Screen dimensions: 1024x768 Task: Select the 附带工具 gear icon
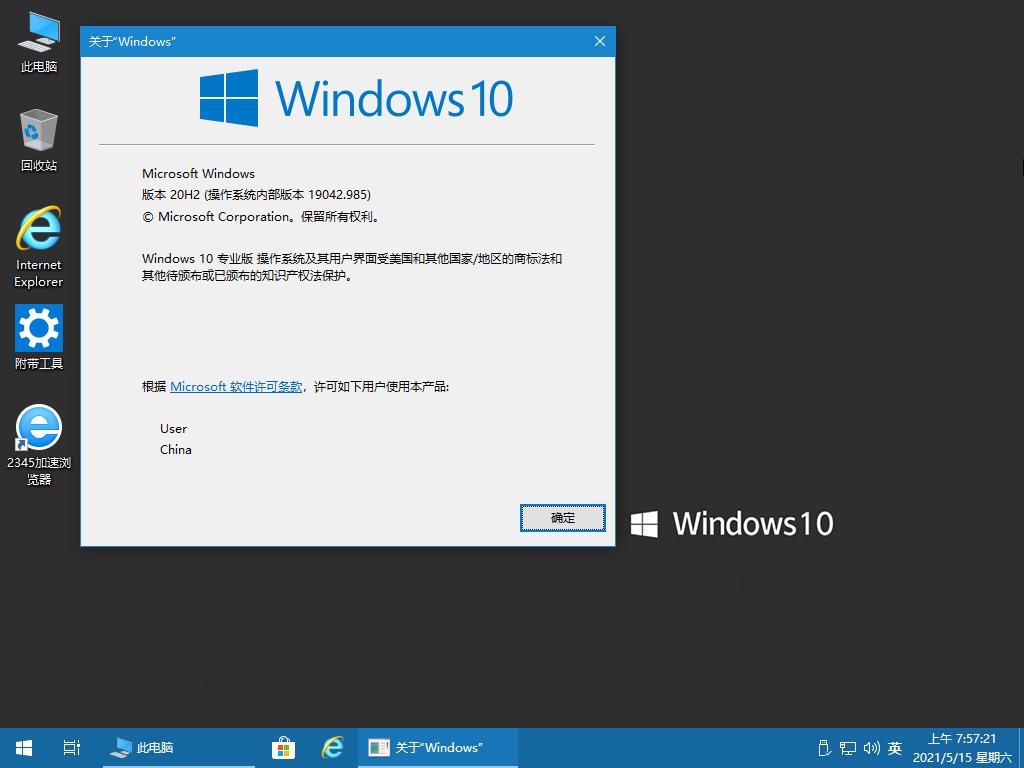(x=39, y=338)
